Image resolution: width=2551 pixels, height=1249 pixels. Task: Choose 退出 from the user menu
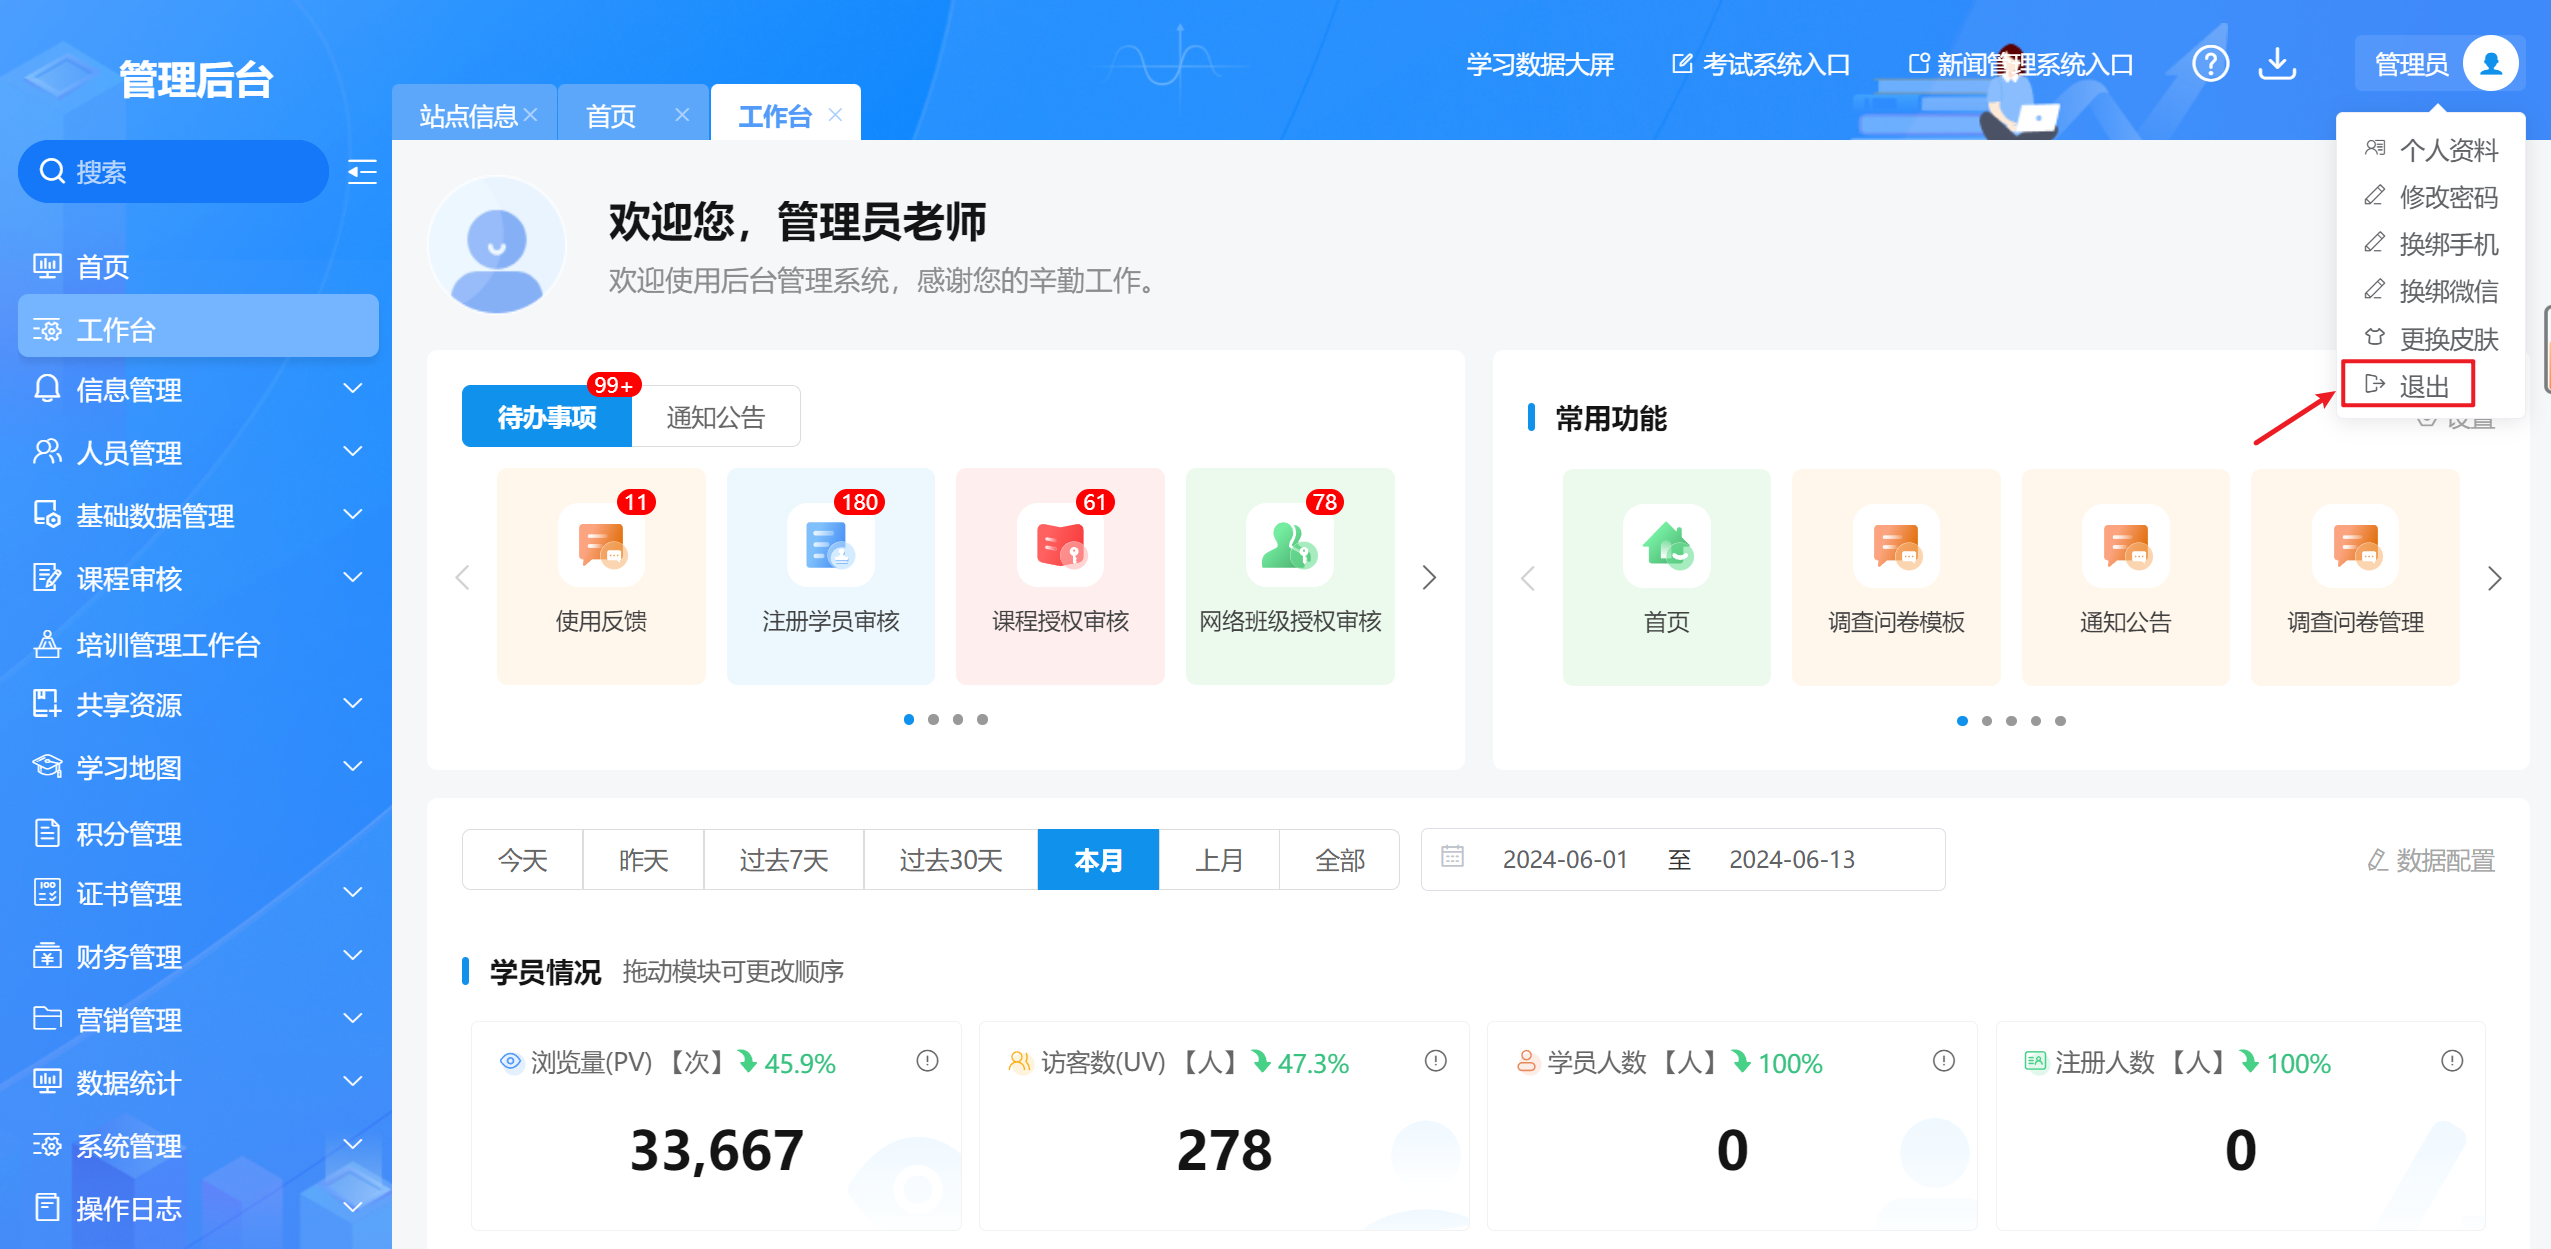pyautogui.click(x=2423, y=386)
